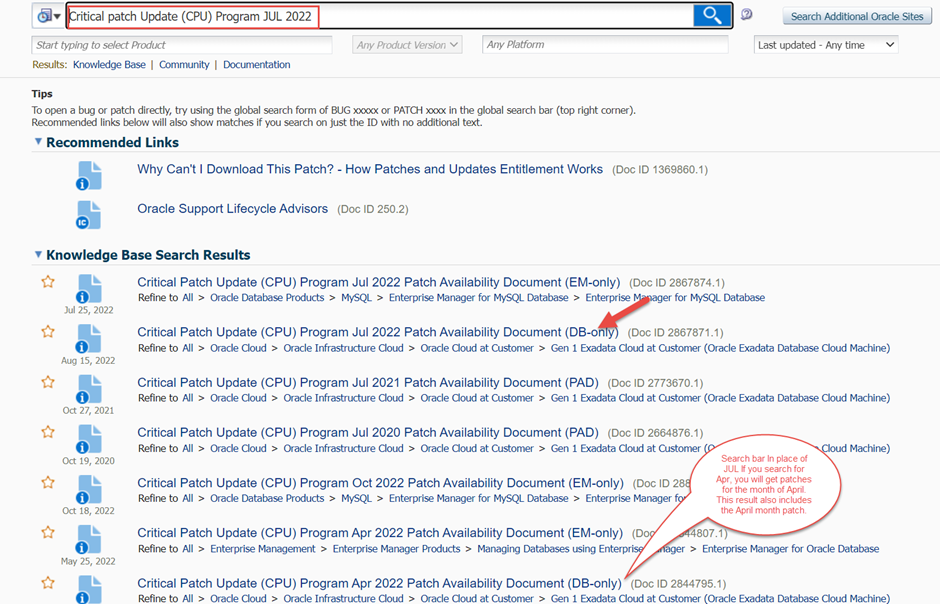940x604 pixels.
Task: Click Search Additional Oracle Sites button
Action: click(x=857, y=16)
